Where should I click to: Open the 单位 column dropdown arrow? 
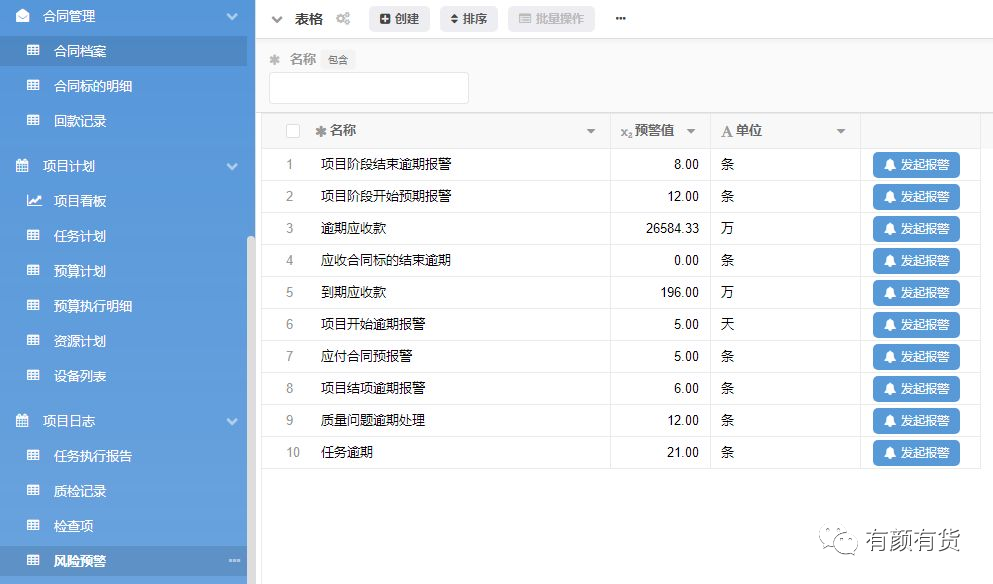tap(841, 131)
